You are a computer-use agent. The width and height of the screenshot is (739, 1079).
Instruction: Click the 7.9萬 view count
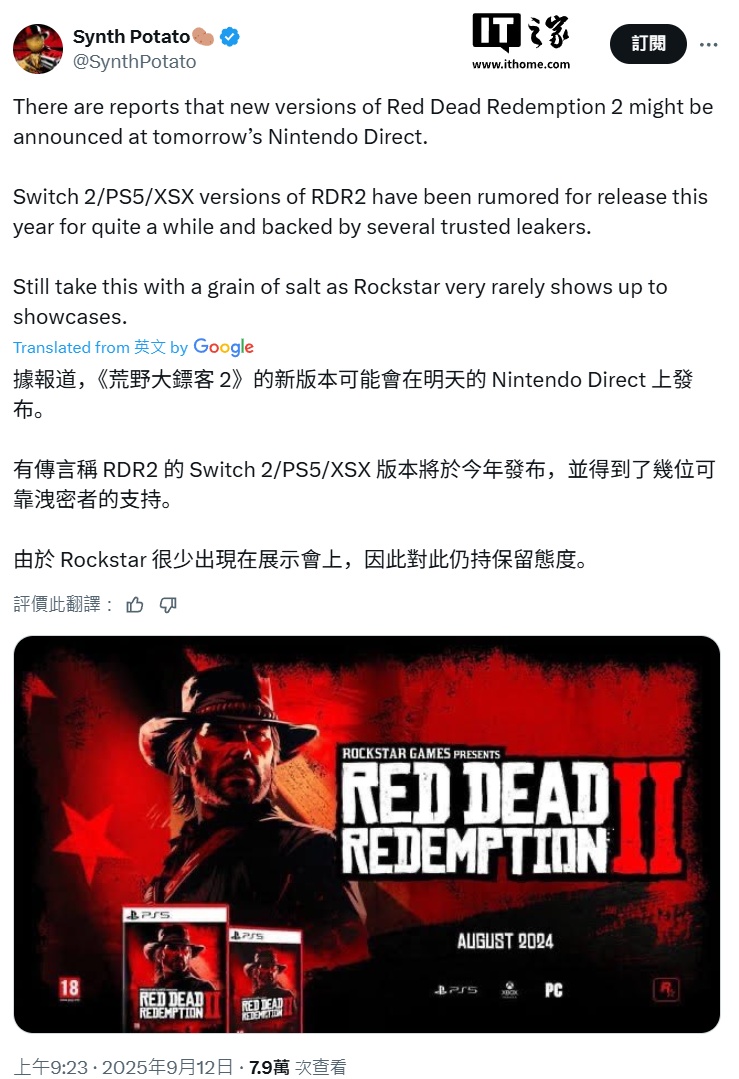[269, 1067]
